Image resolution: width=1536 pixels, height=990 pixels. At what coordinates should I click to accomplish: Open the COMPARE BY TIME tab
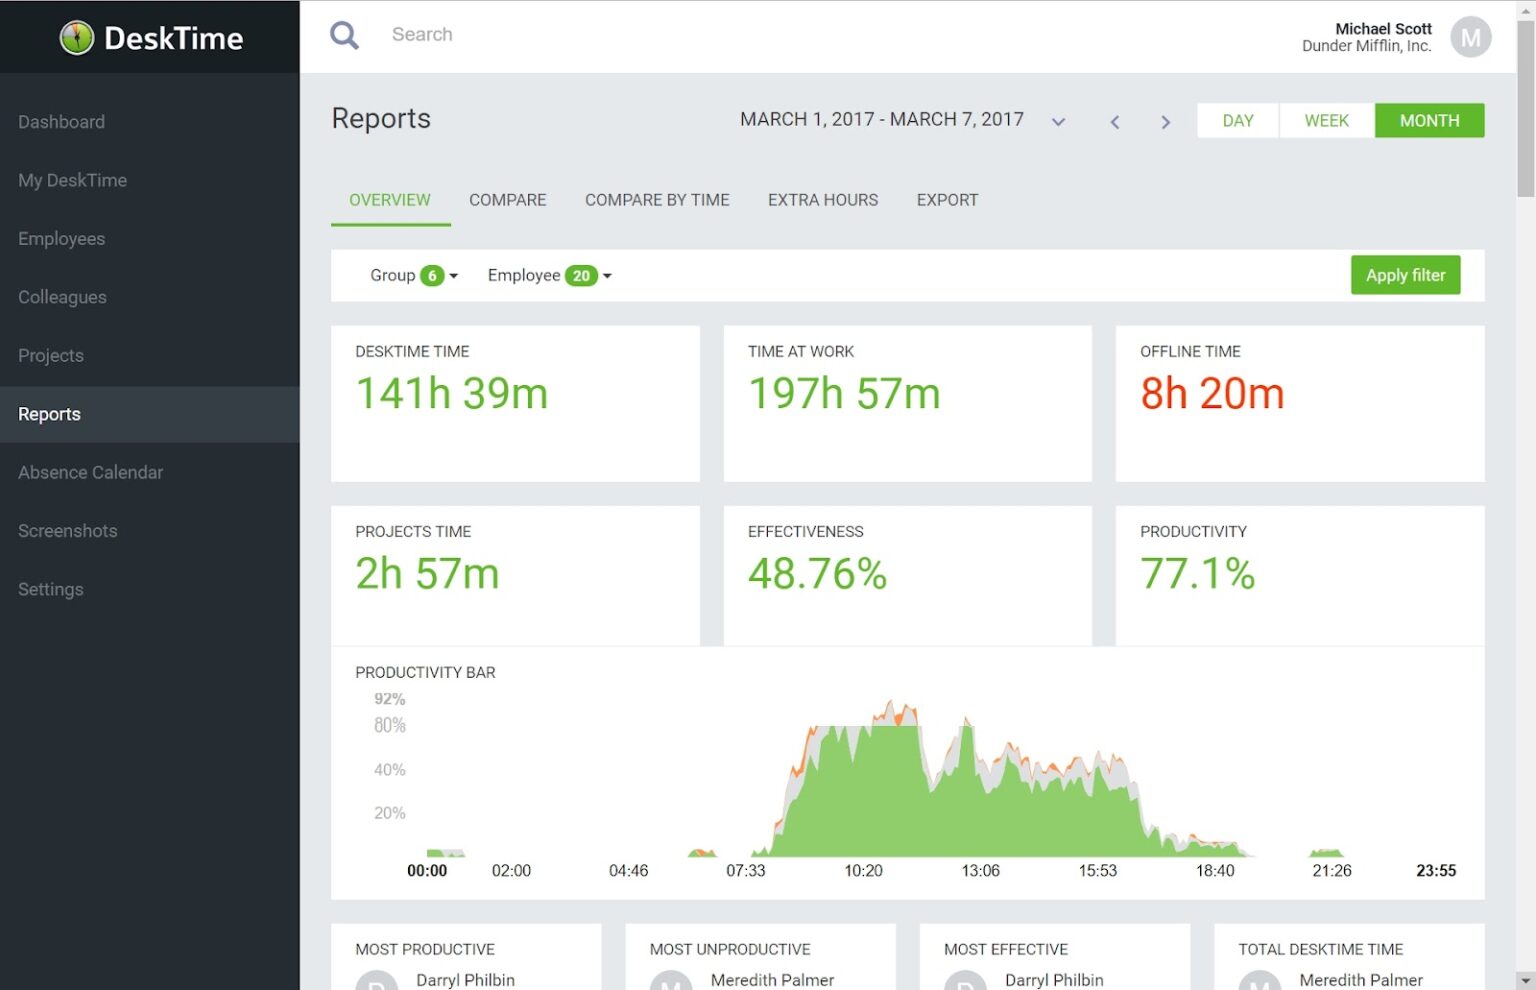tap(657, 200)
